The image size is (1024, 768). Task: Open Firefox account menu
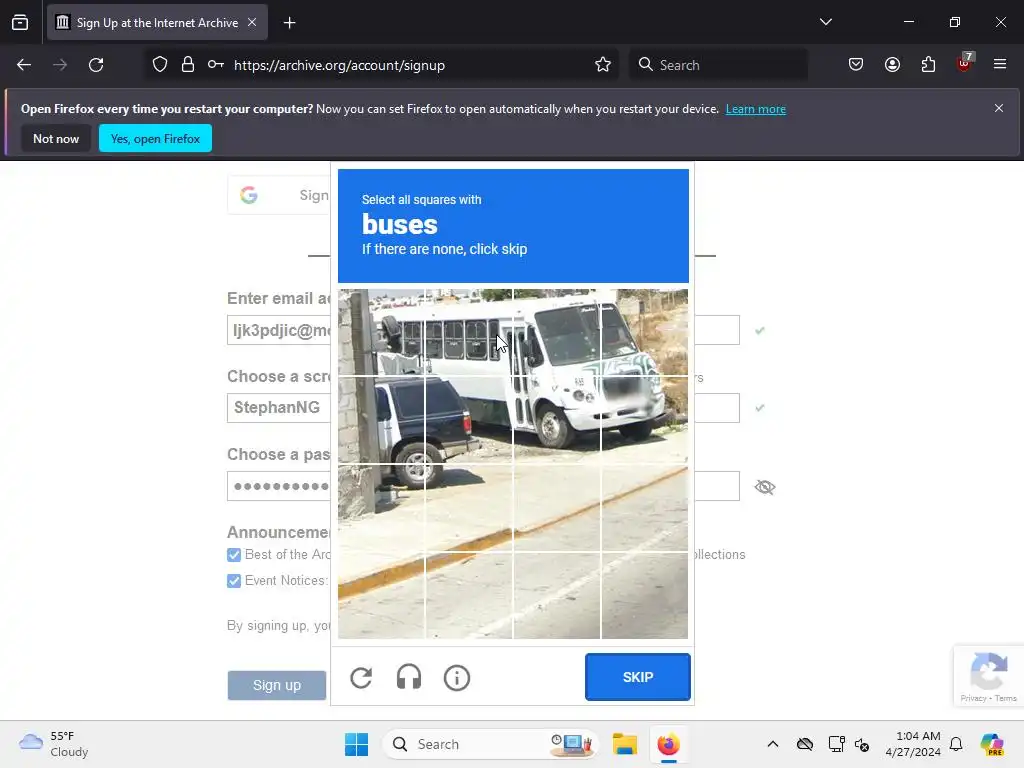point(892,65)
